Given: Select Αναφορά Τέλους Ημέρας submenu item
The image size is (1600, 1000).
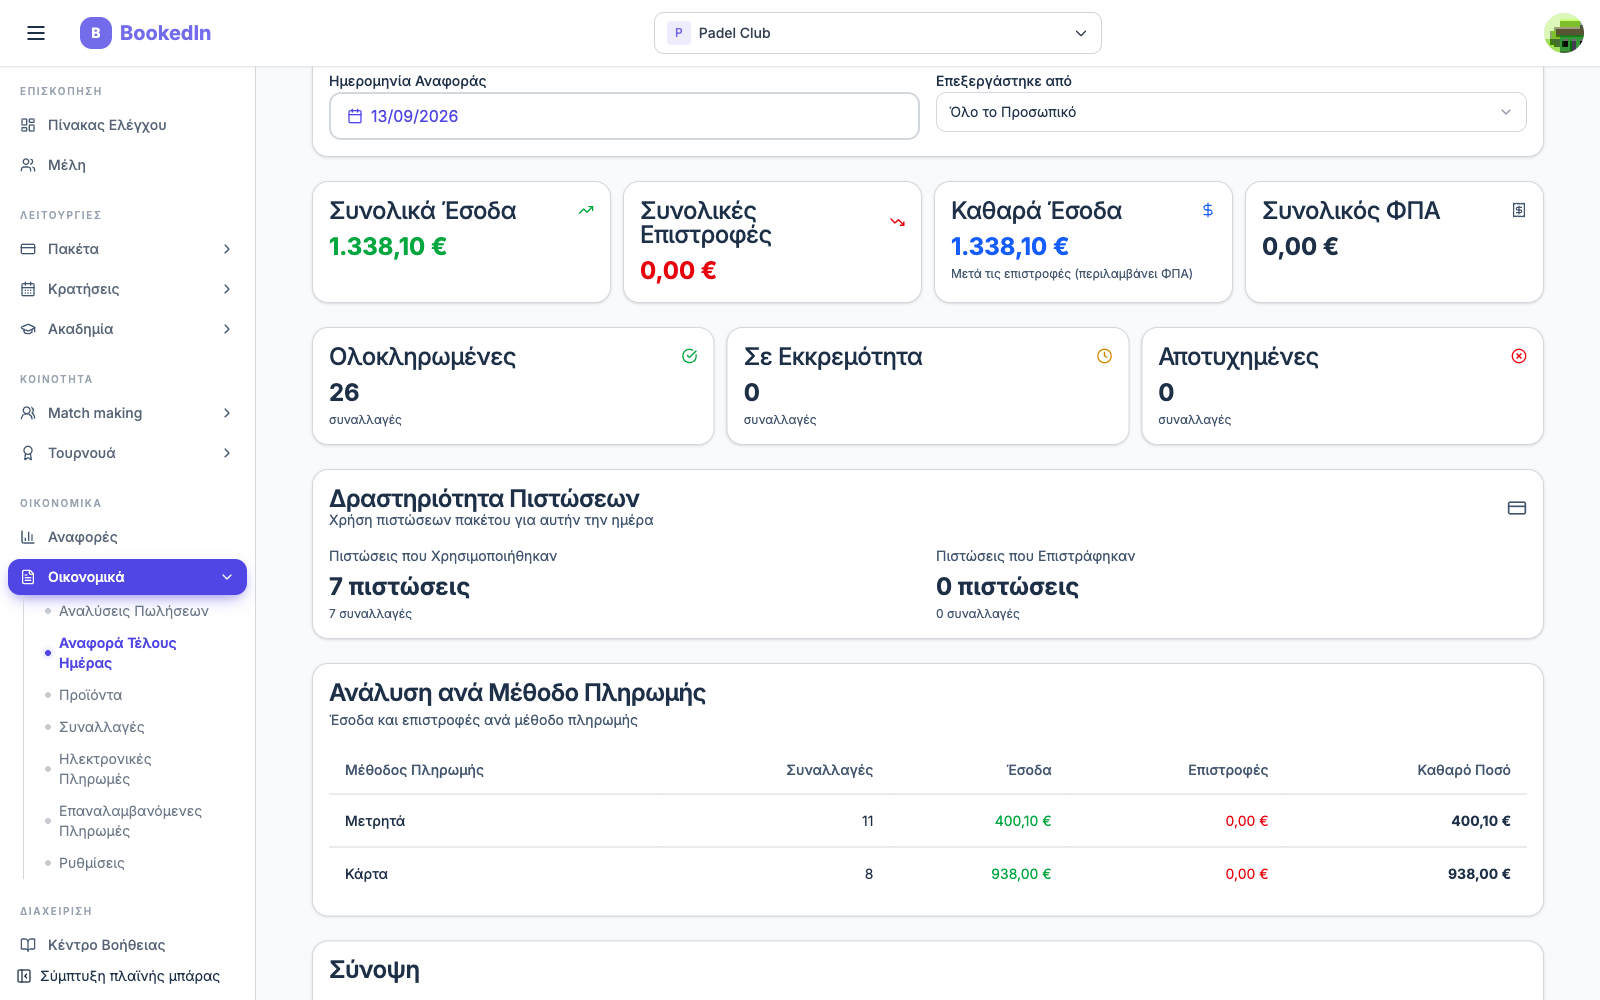Looking at the screenshot, I should [x=118, y=653].
